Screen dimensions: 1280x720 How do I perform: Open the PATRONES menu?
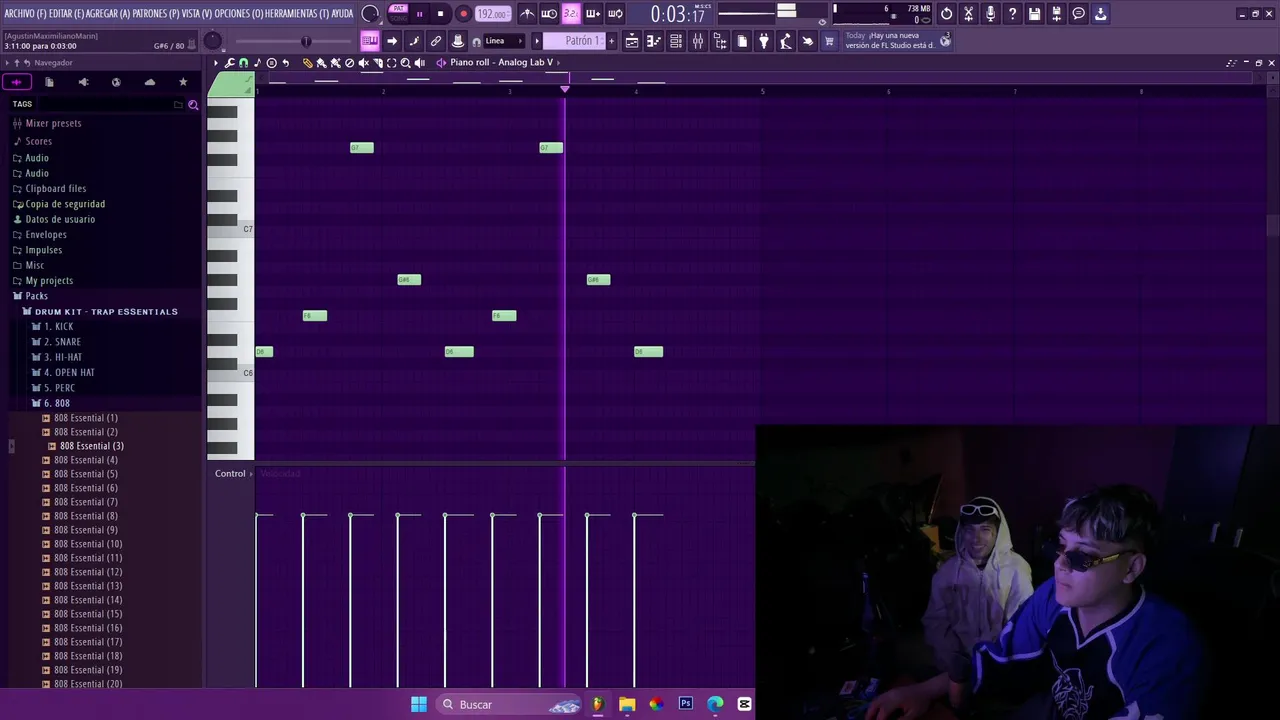155,14
